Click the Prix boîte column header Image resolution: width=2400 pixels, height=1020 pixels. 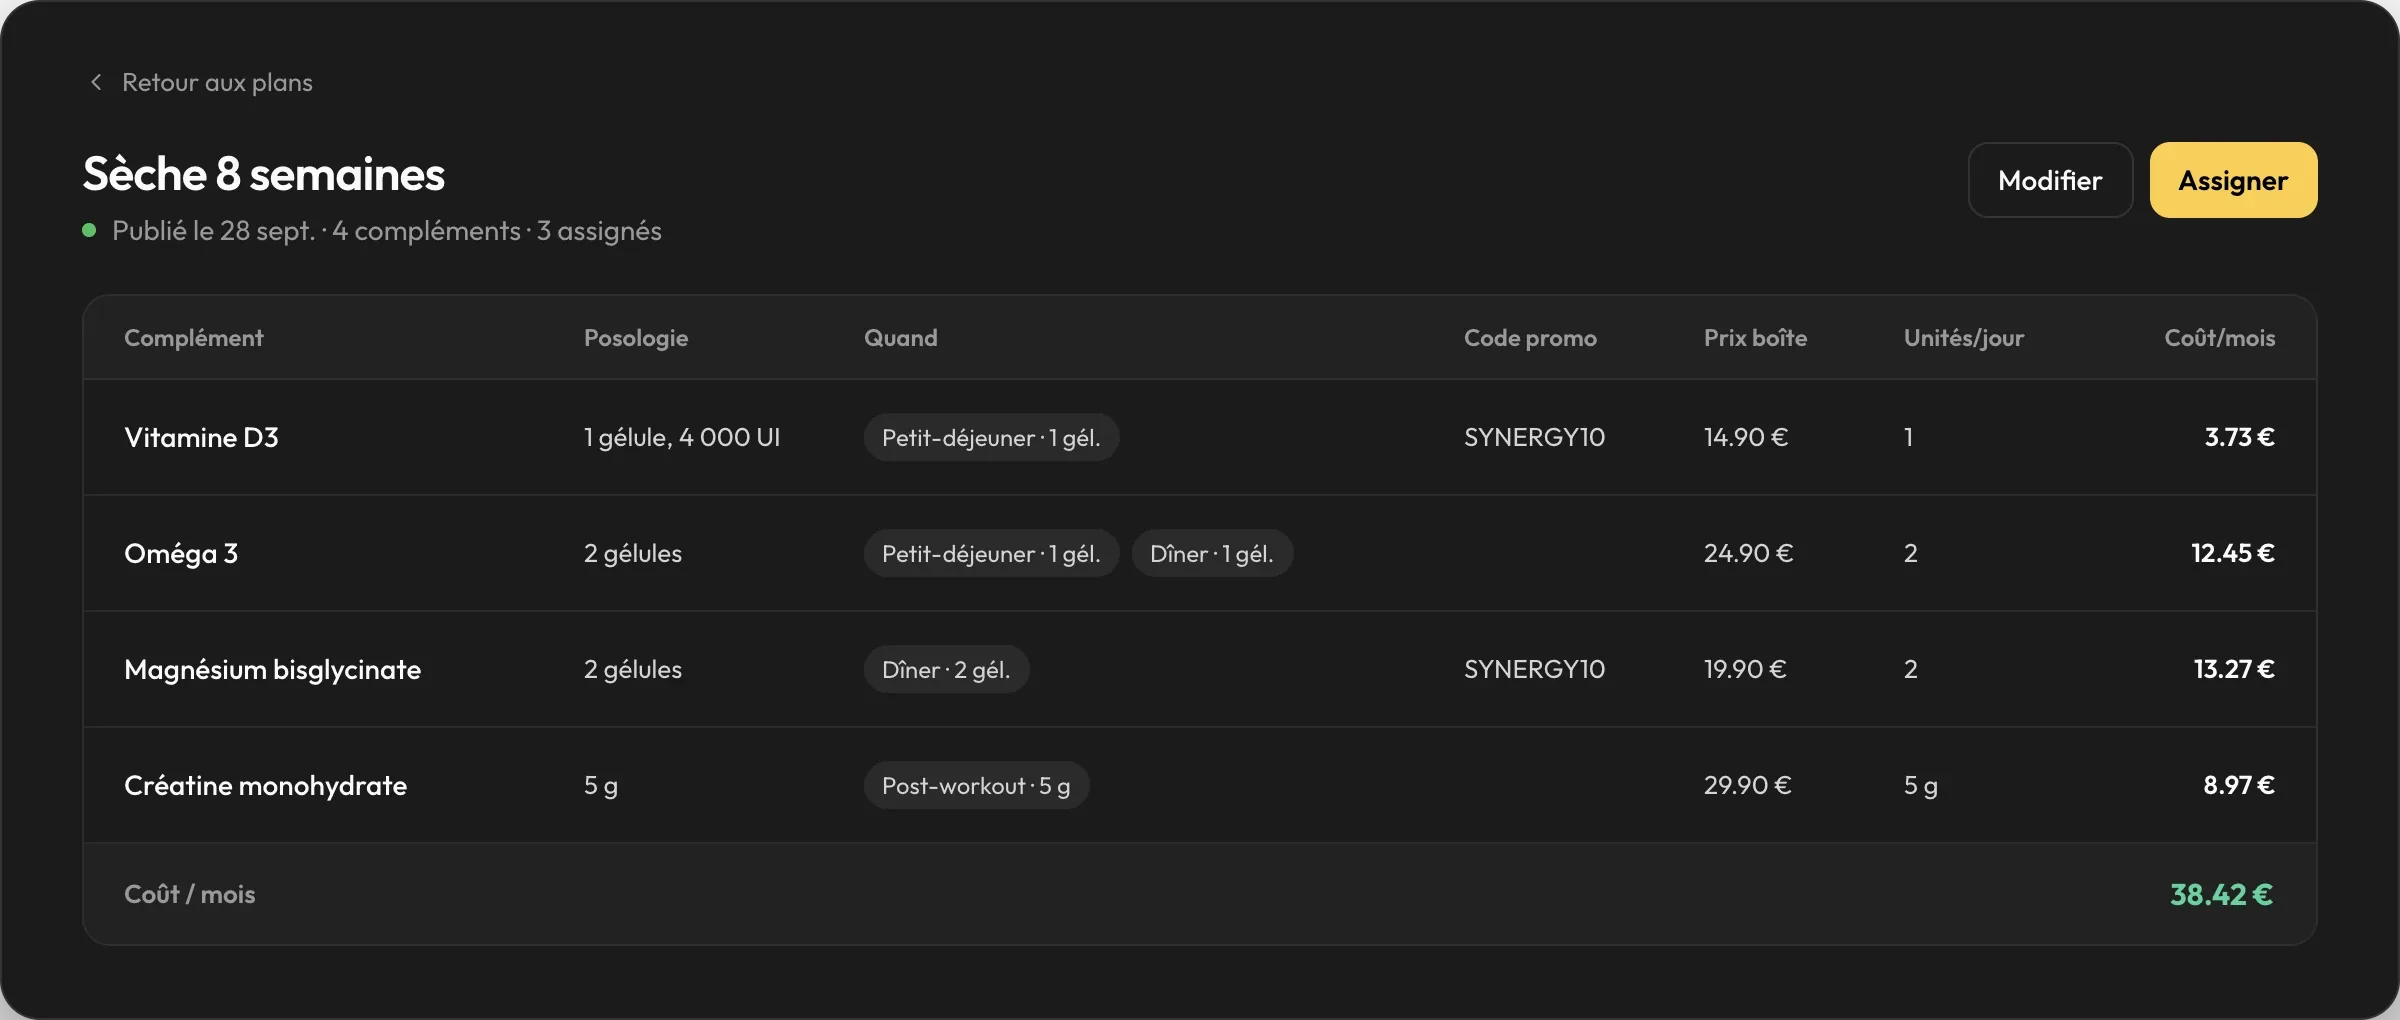(x=1755, y=338)
